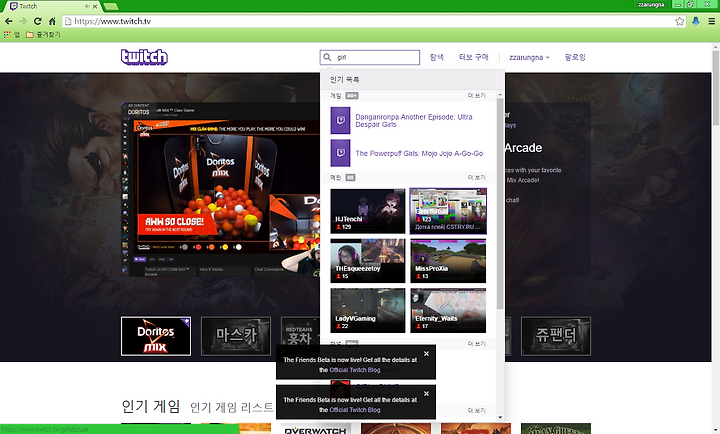Image resolution: width=720 pixels, height=434 pixels.
Task: Open a new browser tab
Action: (111, 6)
